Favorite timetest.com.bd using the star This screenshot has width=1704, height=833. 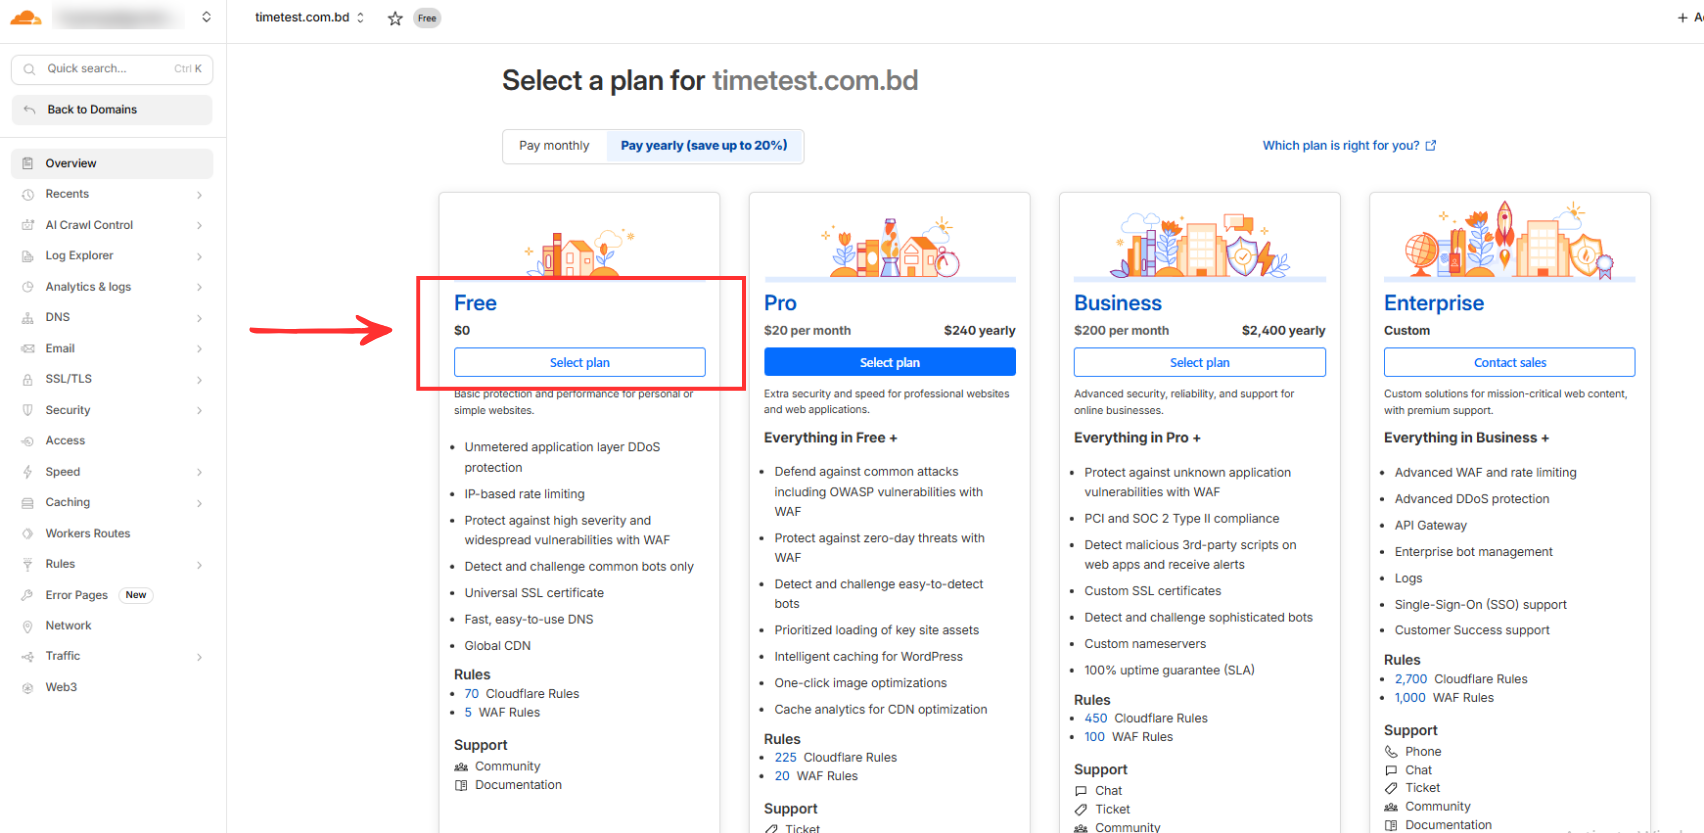394,17
